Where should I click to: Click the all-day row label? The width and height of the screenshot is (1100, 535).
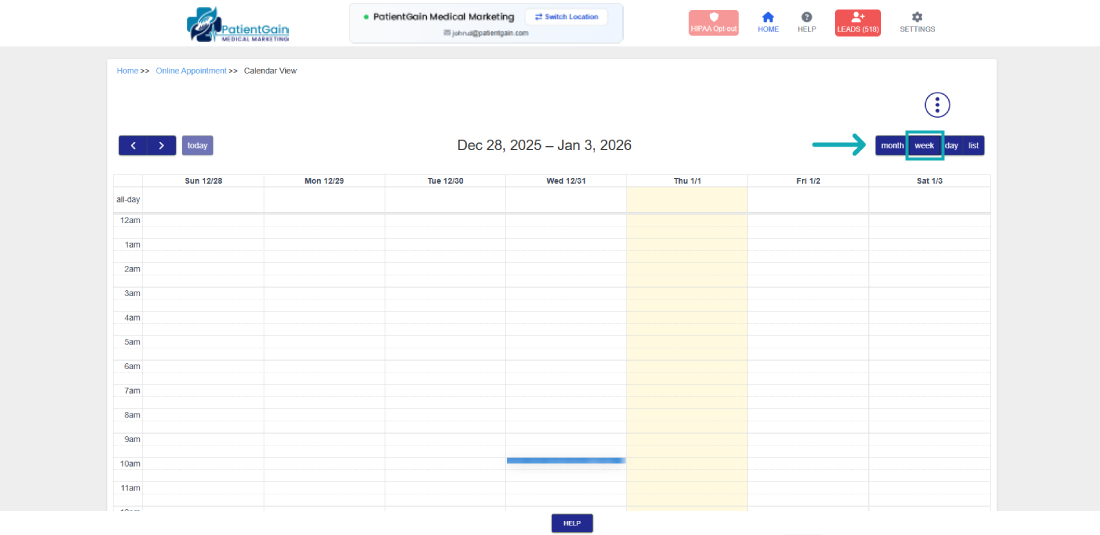click(x=128, y=200)
